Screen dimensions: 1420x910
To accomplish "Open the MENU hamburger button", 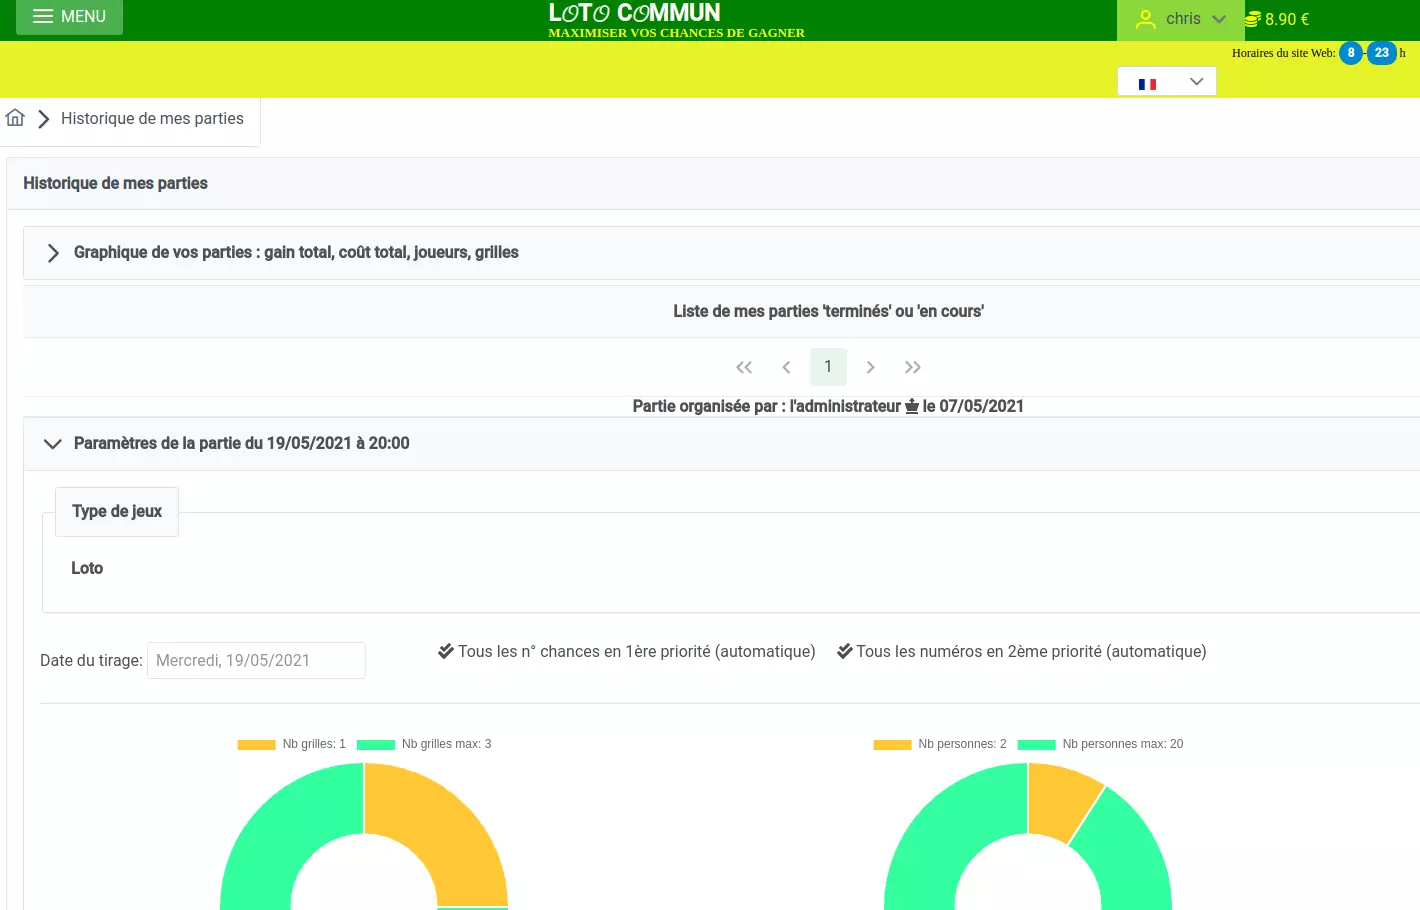I will coord(69,17).
